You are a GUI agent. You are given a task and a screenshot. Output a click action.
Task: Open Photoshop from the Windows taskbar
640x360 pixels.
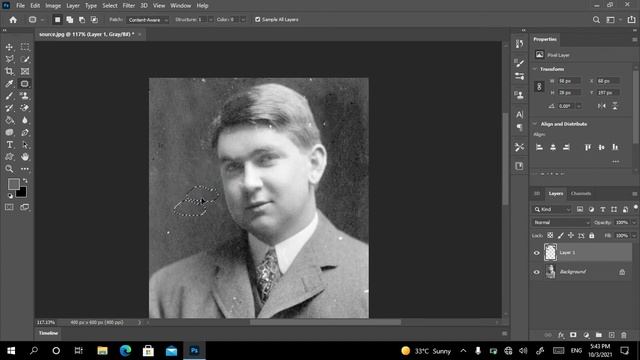(x=194, y=351)
